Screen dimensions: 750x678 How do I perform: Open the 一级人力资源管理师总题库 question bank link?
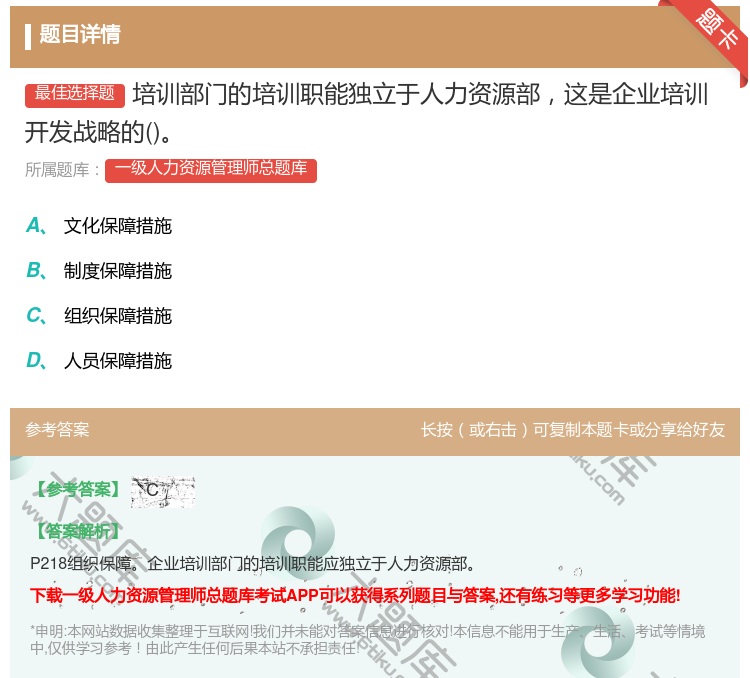point(211,169)
